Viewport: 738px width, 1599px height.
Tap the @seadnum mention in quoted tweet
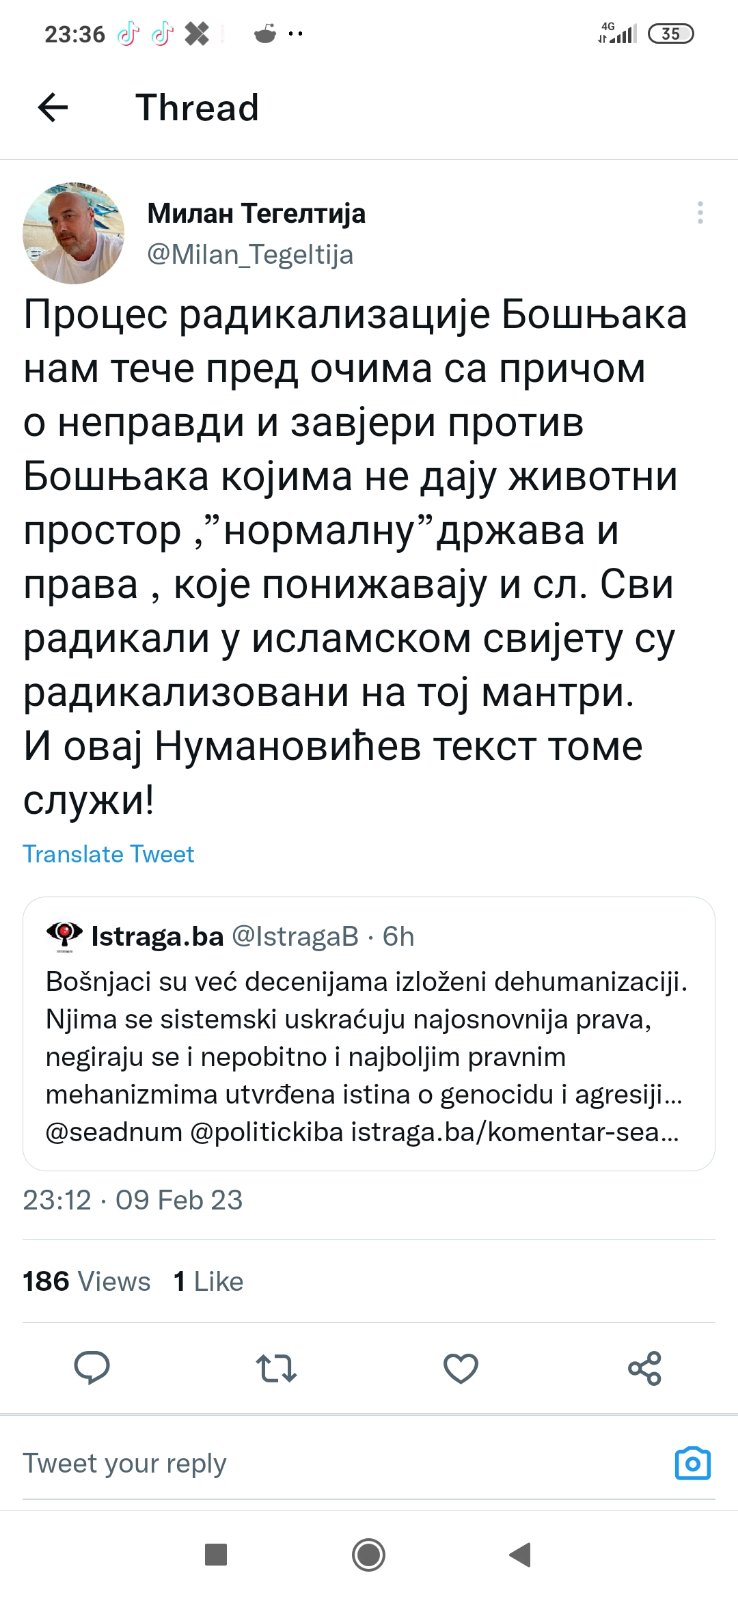[114, 1132]
